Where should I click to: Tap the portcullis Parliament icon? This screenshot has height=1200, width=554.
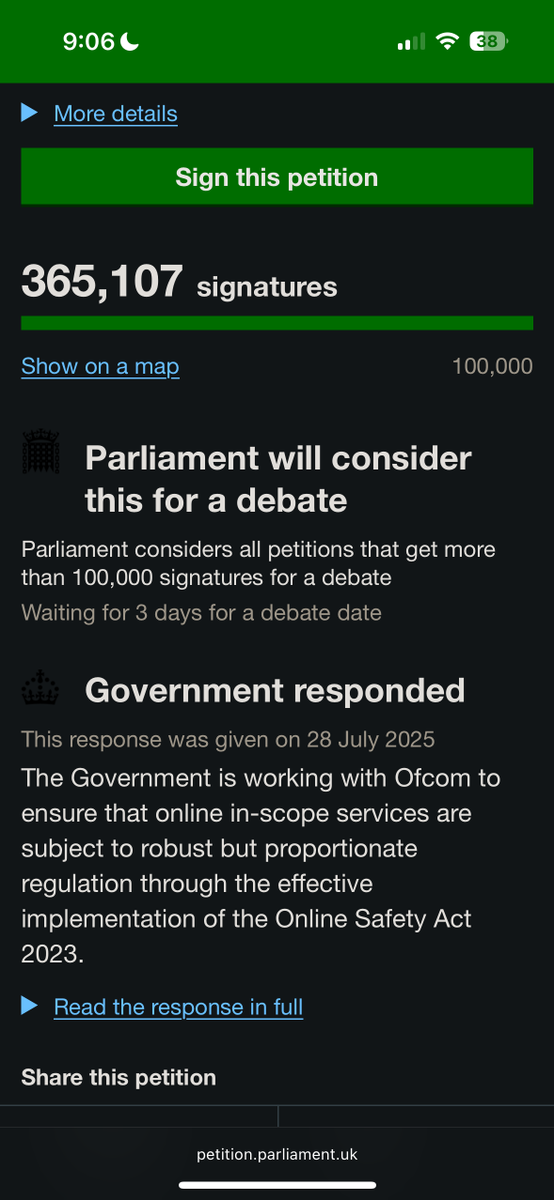tap(41, 453)
